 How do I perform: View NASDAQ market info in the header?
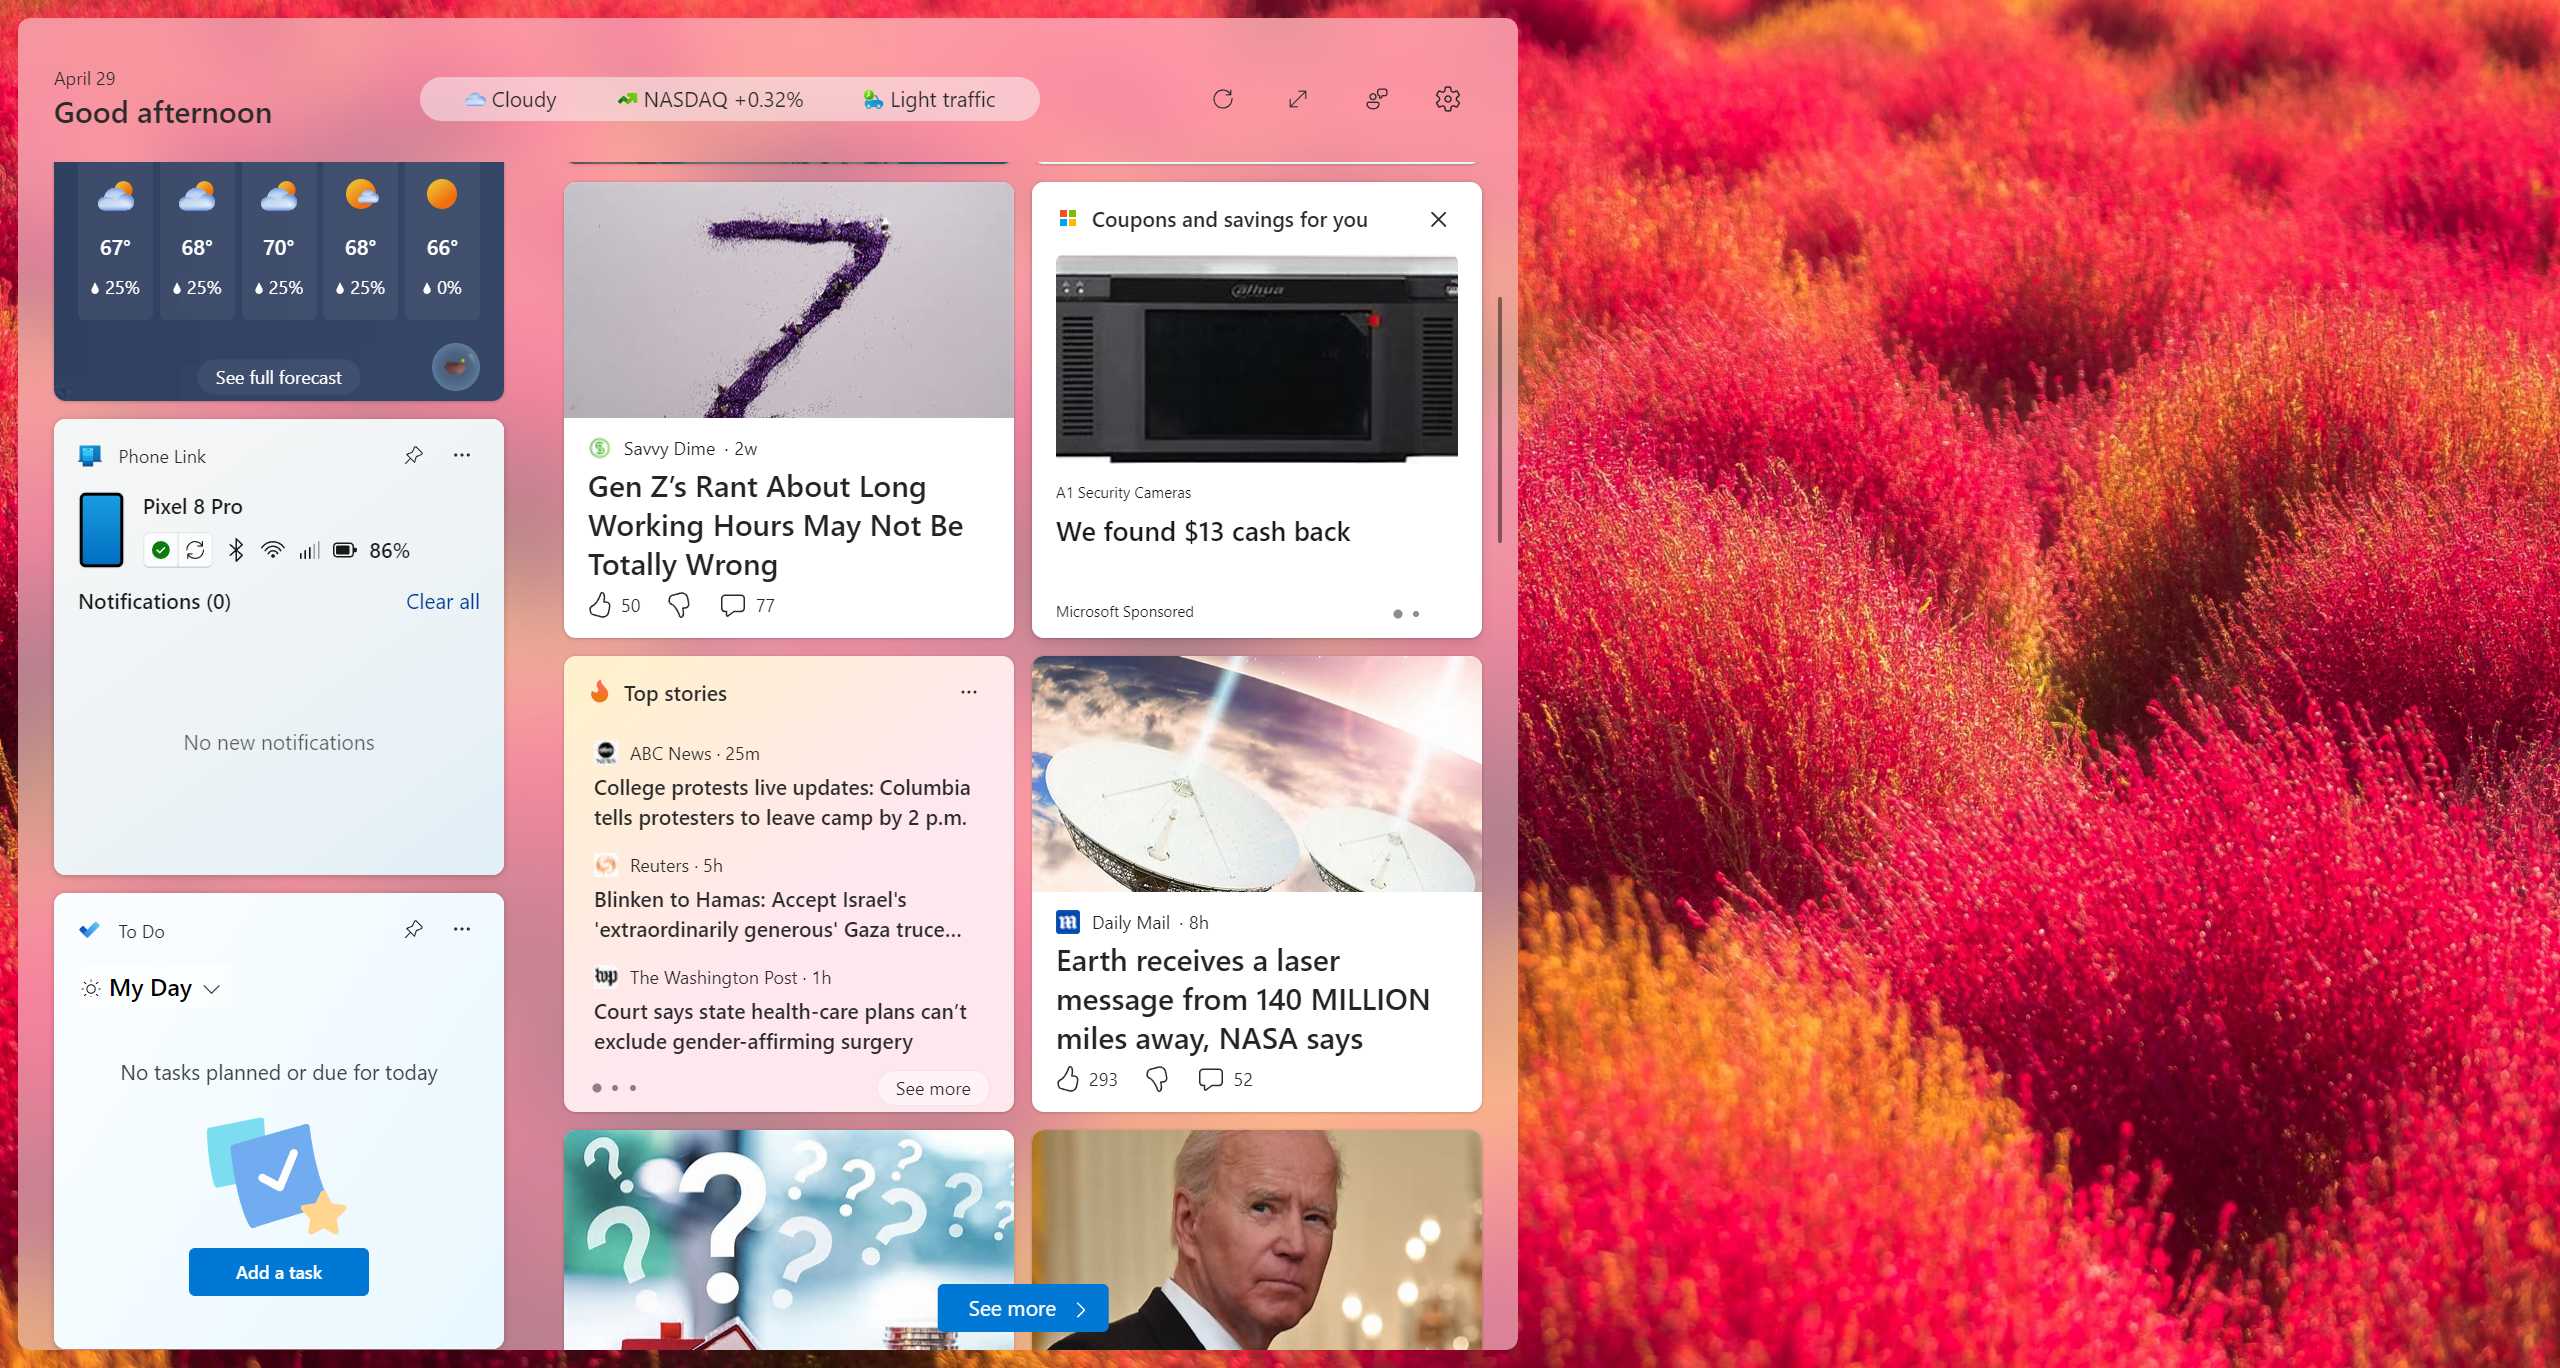coord(712,99)
